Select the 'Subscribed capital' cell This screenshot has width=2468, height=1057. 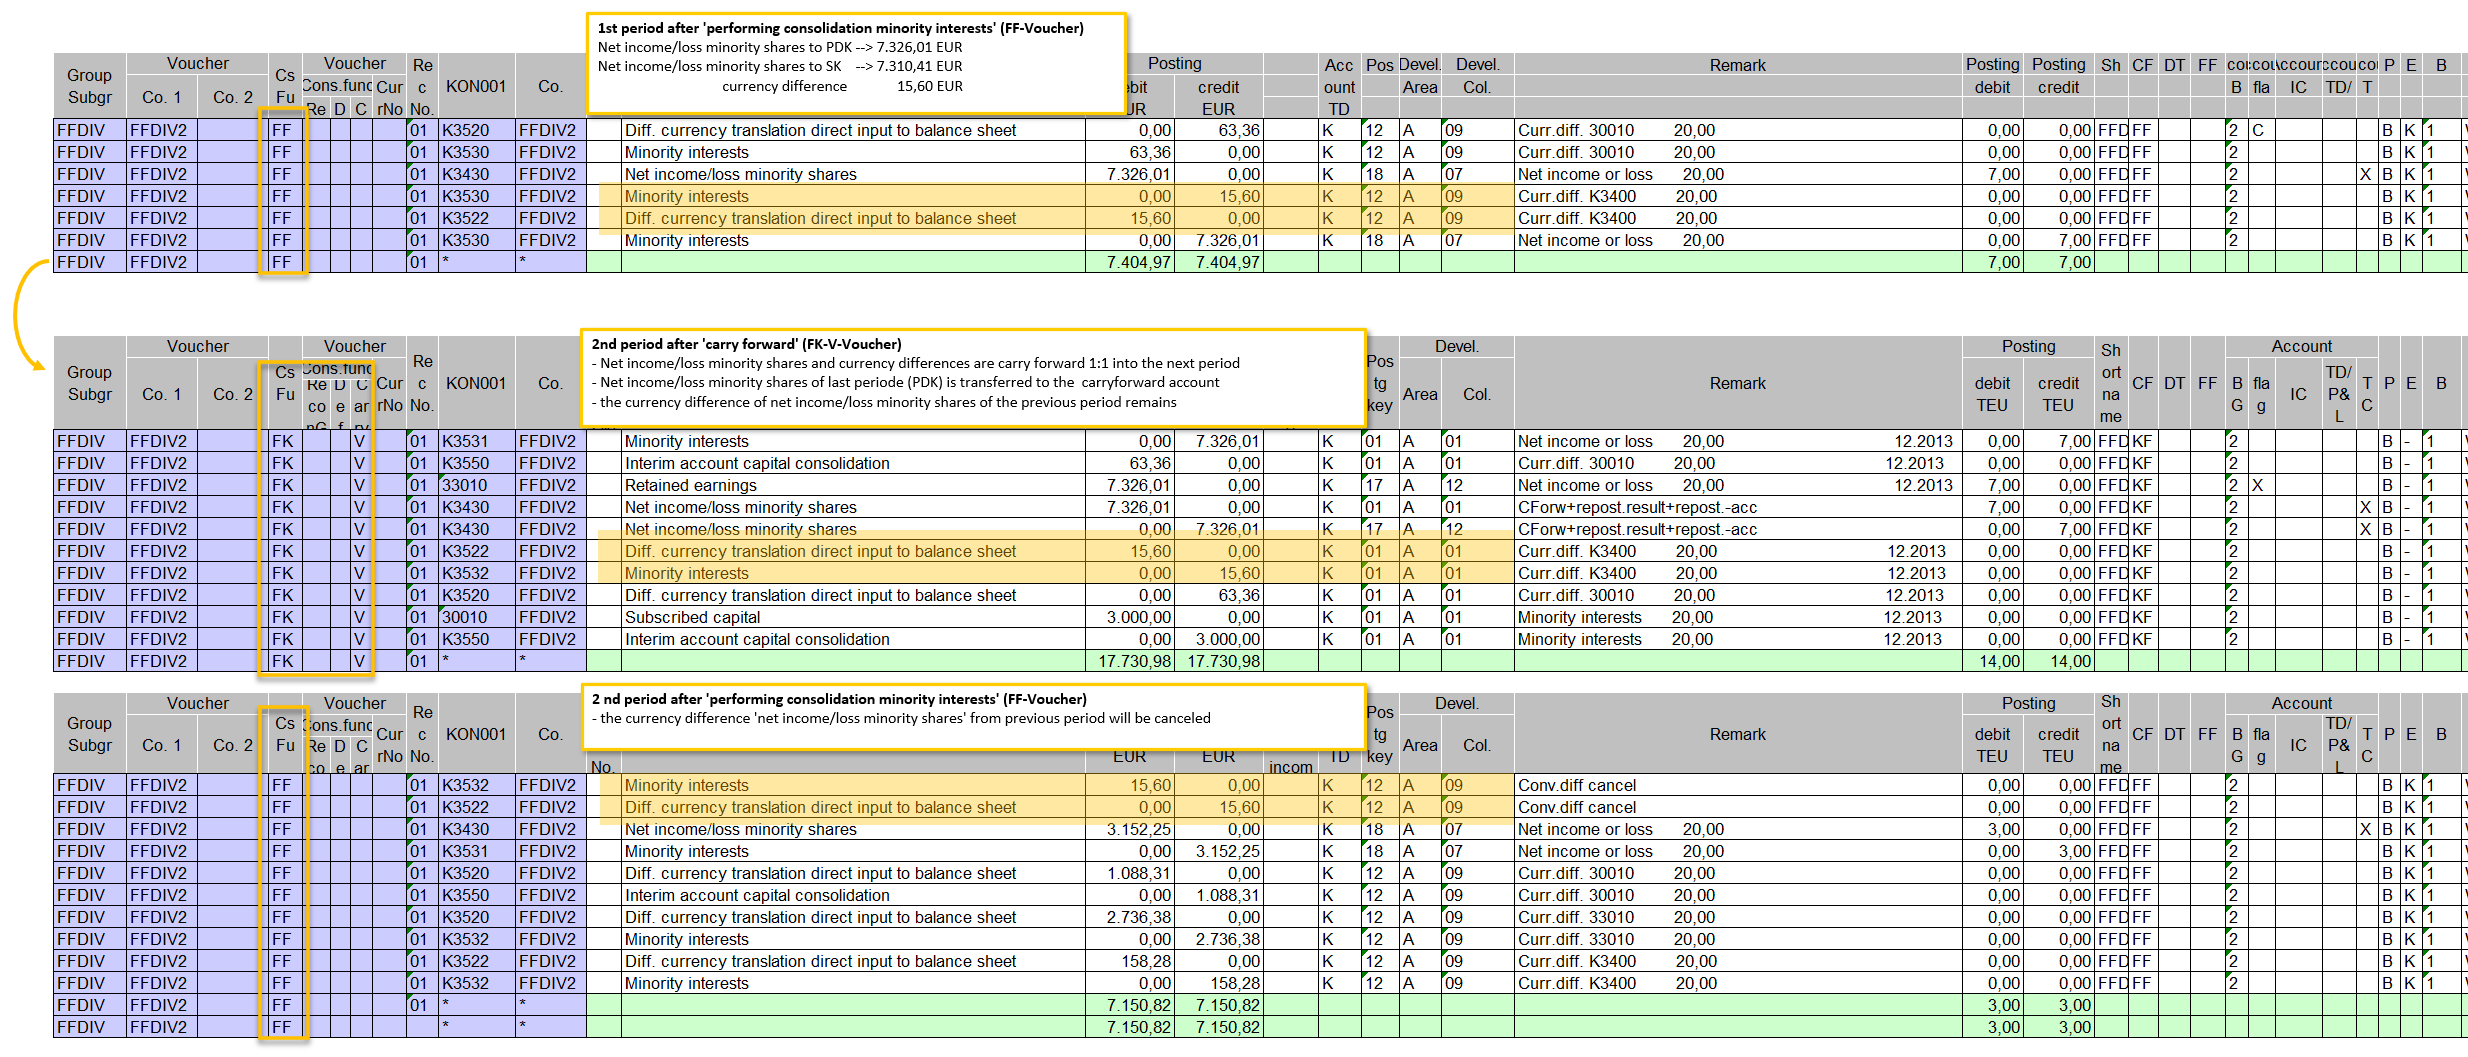[x=853, y=617]
